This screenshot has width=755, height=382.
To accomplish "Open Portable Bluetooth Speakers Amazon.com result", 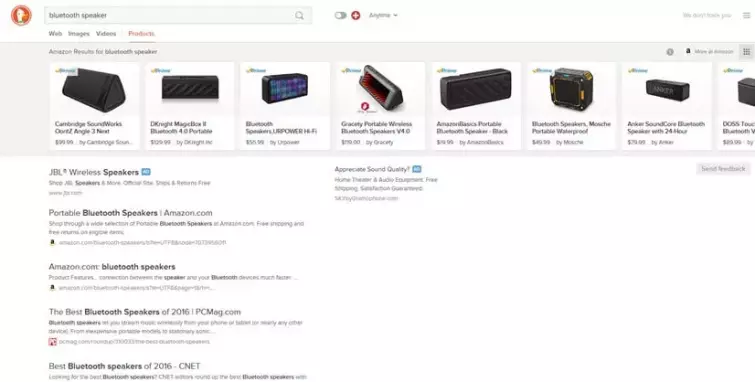I will 130,213.
